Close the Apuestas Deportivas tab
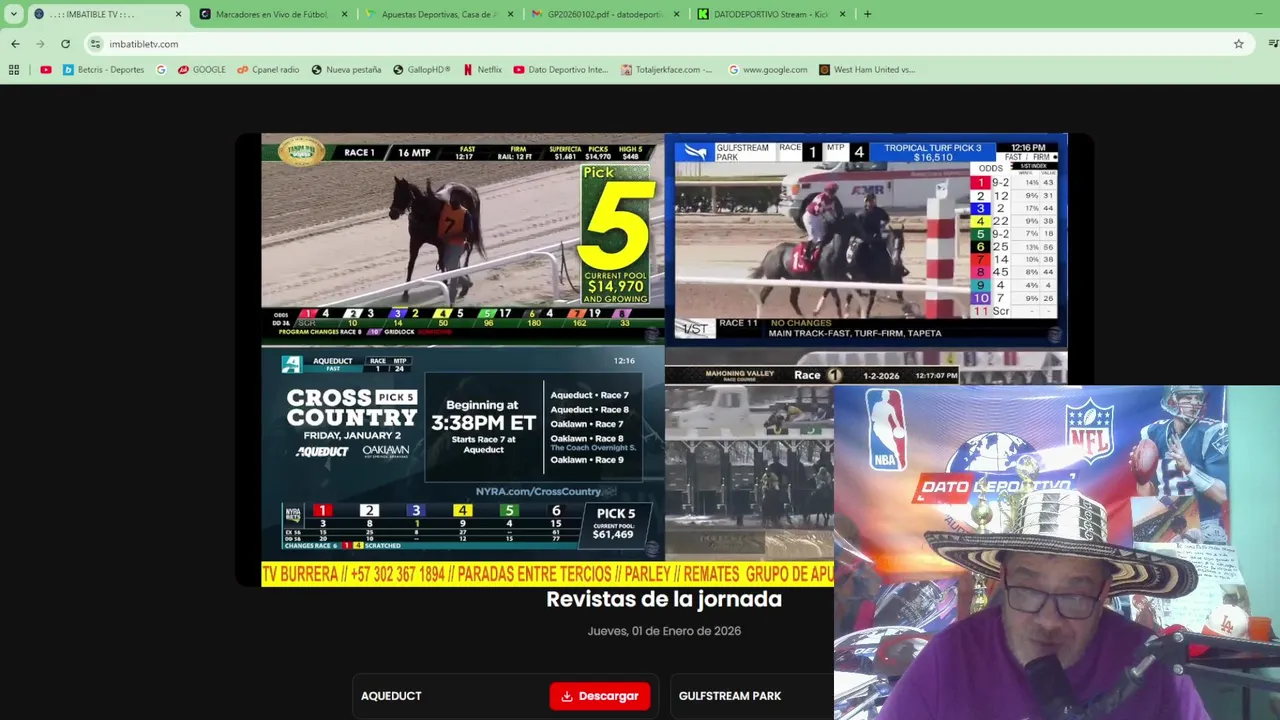Image resolution: width=1280 pixels, height=720 pixels. pos(511,14)
